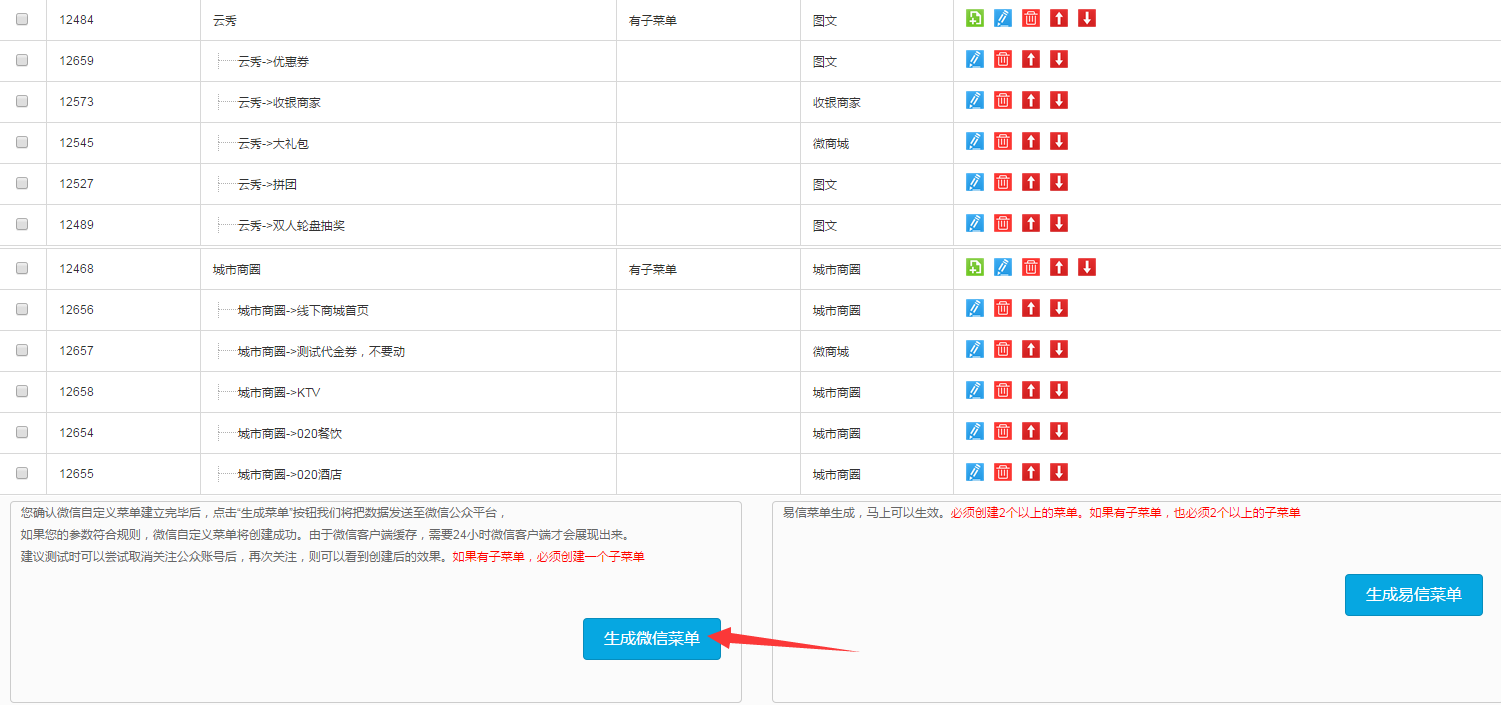Delete the 城市商圈->KTV menu entry
The height and width of the screenshot is (705, 1501).
click(1003, 390)
